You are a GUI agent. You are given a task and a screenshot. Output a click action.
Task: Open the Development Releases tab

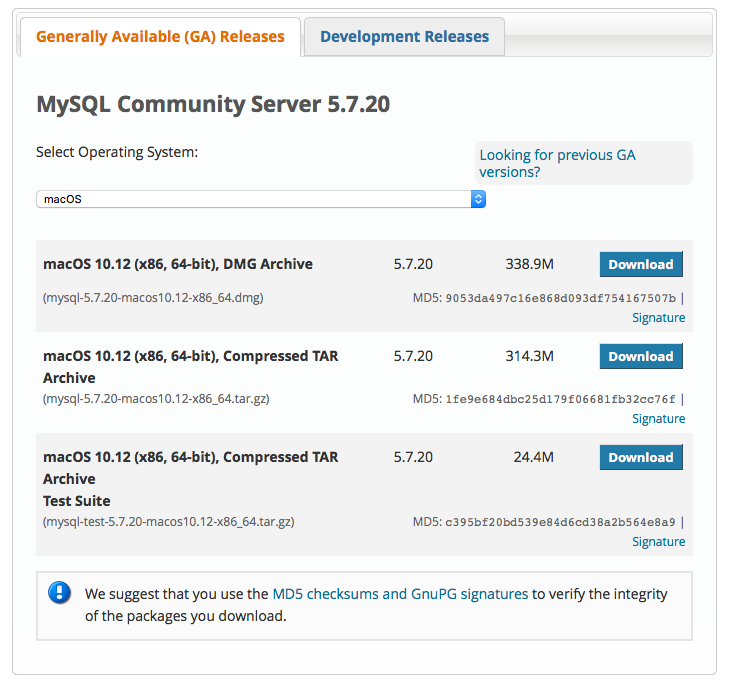pyautogui.click(x=404, y=37)
